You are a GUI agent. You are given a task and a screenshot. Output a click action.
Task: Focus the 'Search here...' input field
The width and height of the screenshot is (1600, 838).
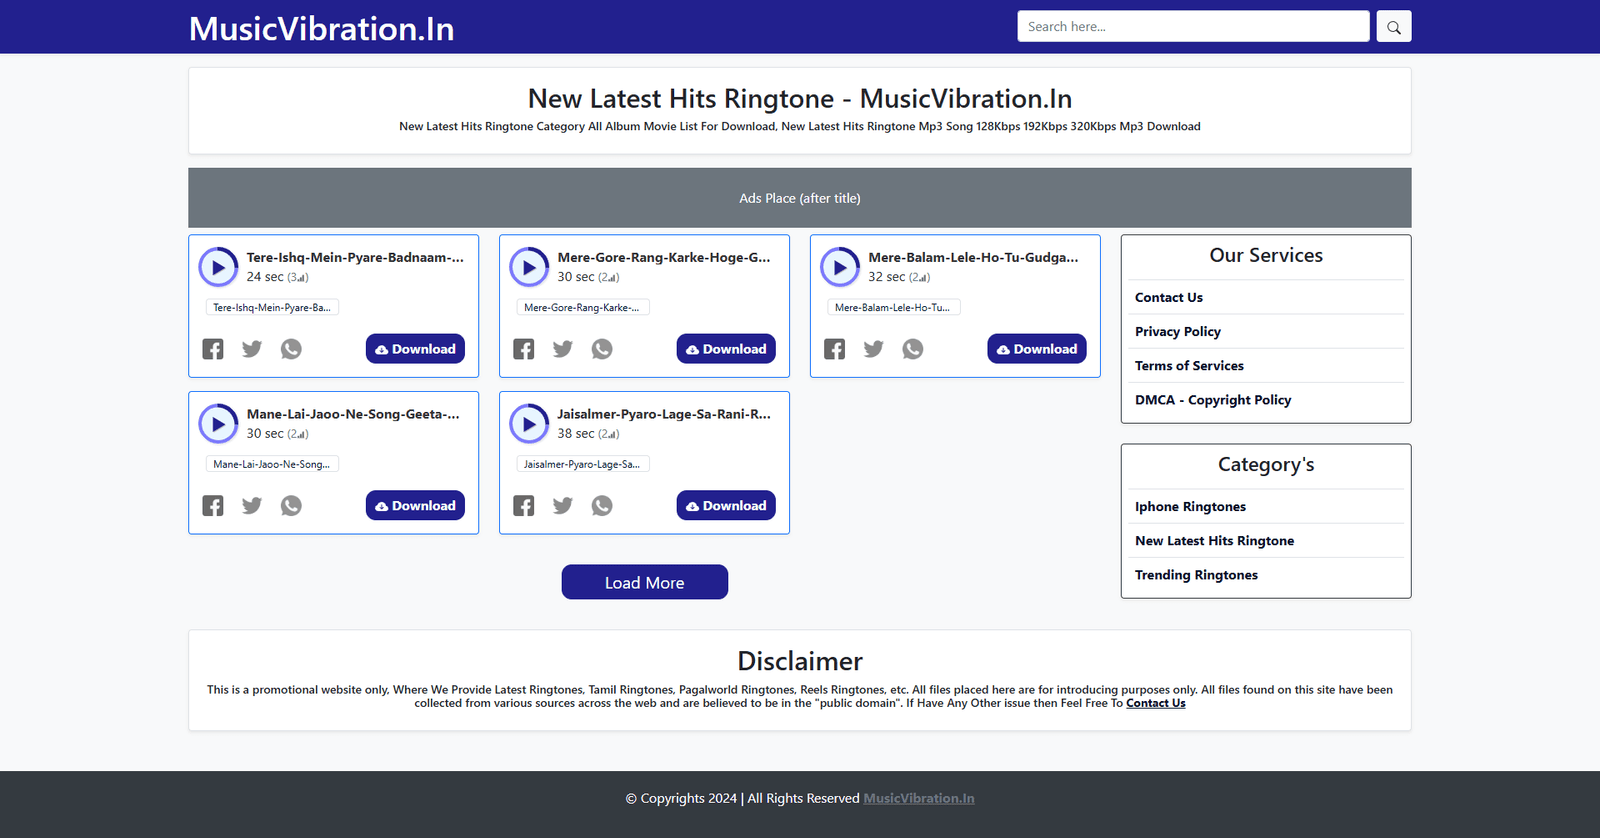[x=1192, y=27]
